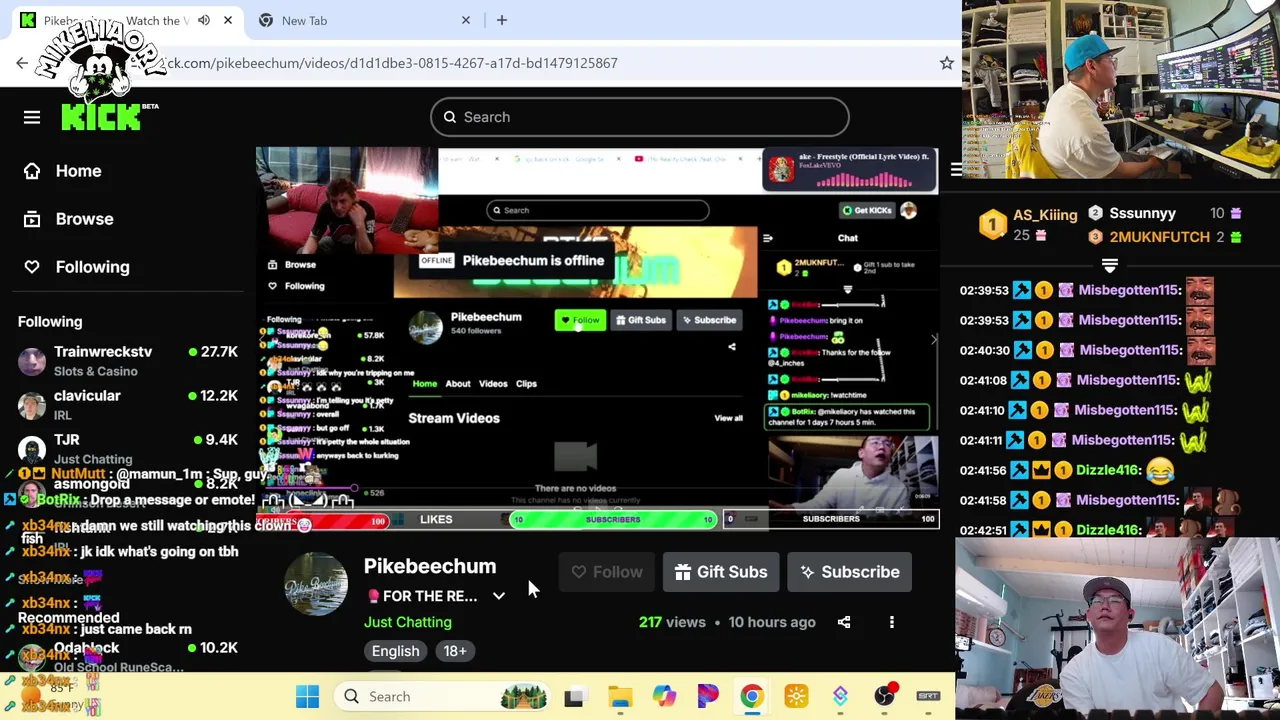Viewport: 1280px width, 720px height.
Task: Click the browser address bar URL
Action: click(x=390, y=63)
